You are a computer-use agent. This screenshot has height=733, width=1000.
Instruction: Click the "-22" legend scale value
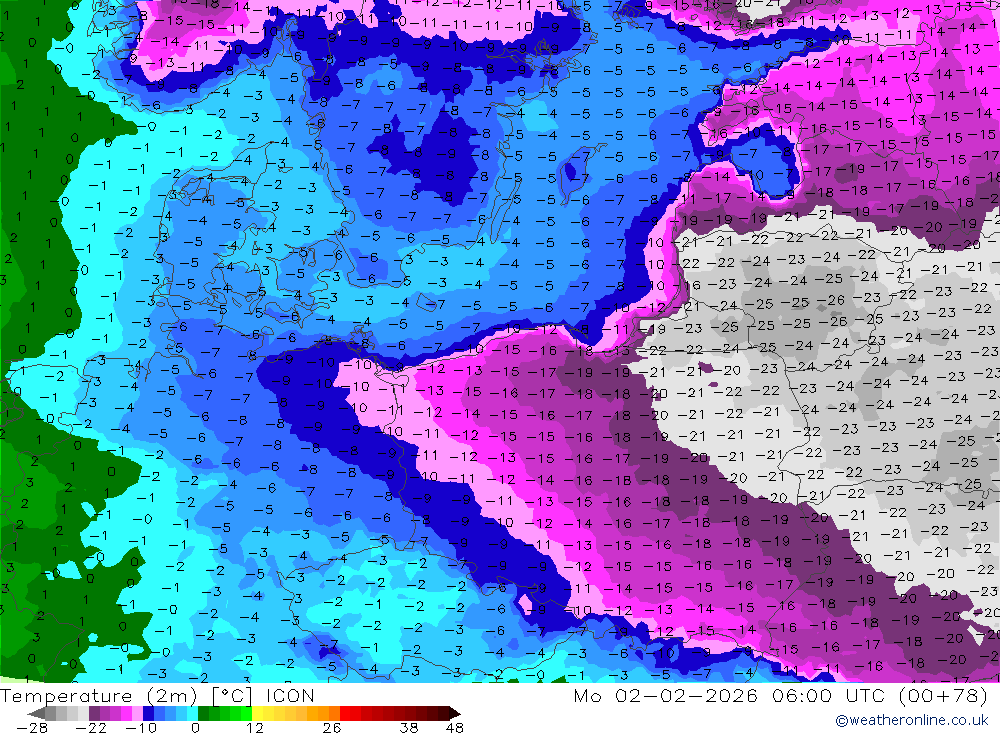(x=91, y=728)
